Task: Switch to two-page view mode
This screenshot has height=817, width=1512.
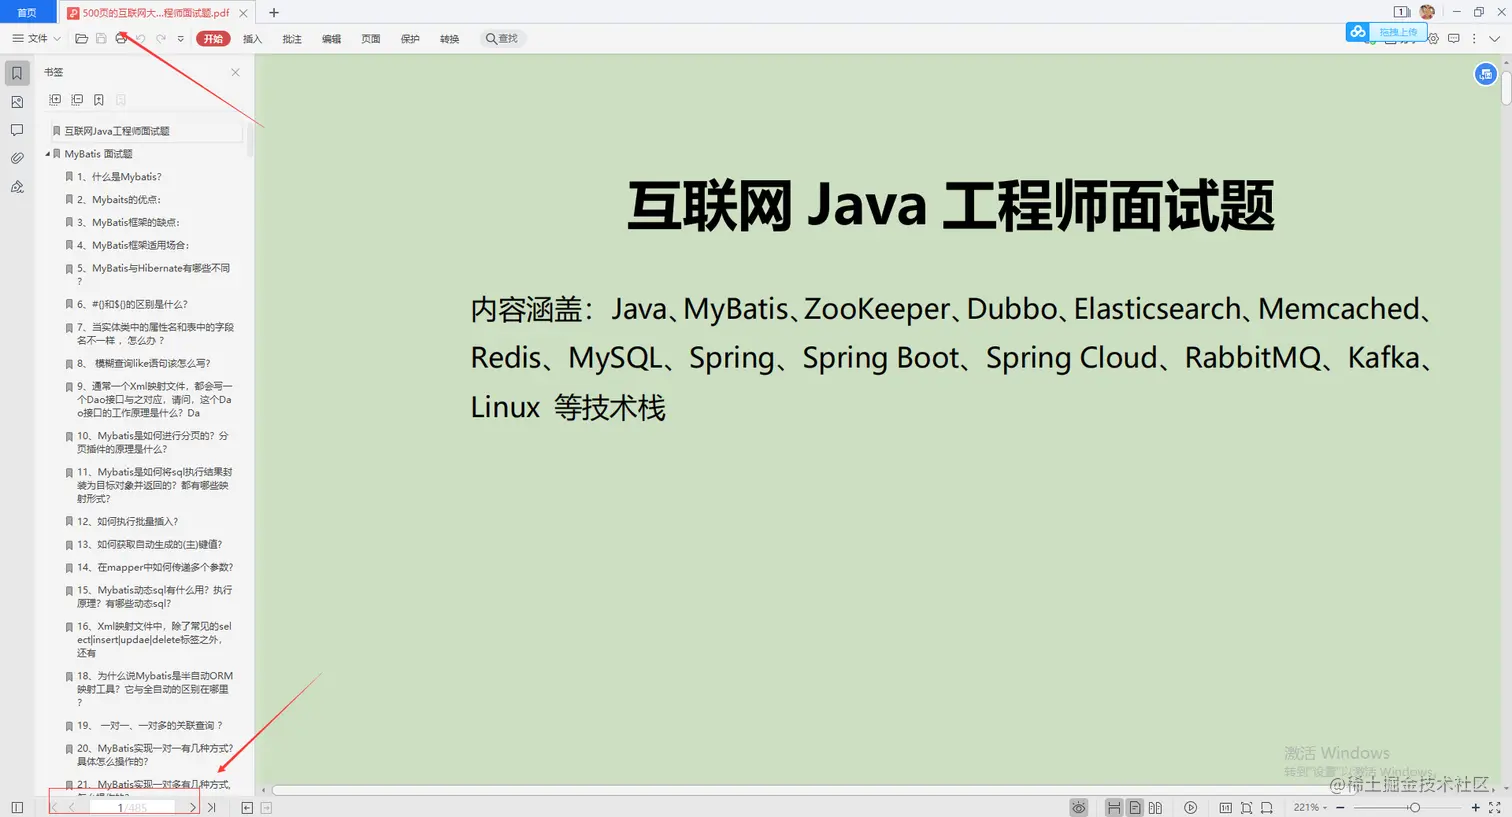Action: tap(1156, 807)
